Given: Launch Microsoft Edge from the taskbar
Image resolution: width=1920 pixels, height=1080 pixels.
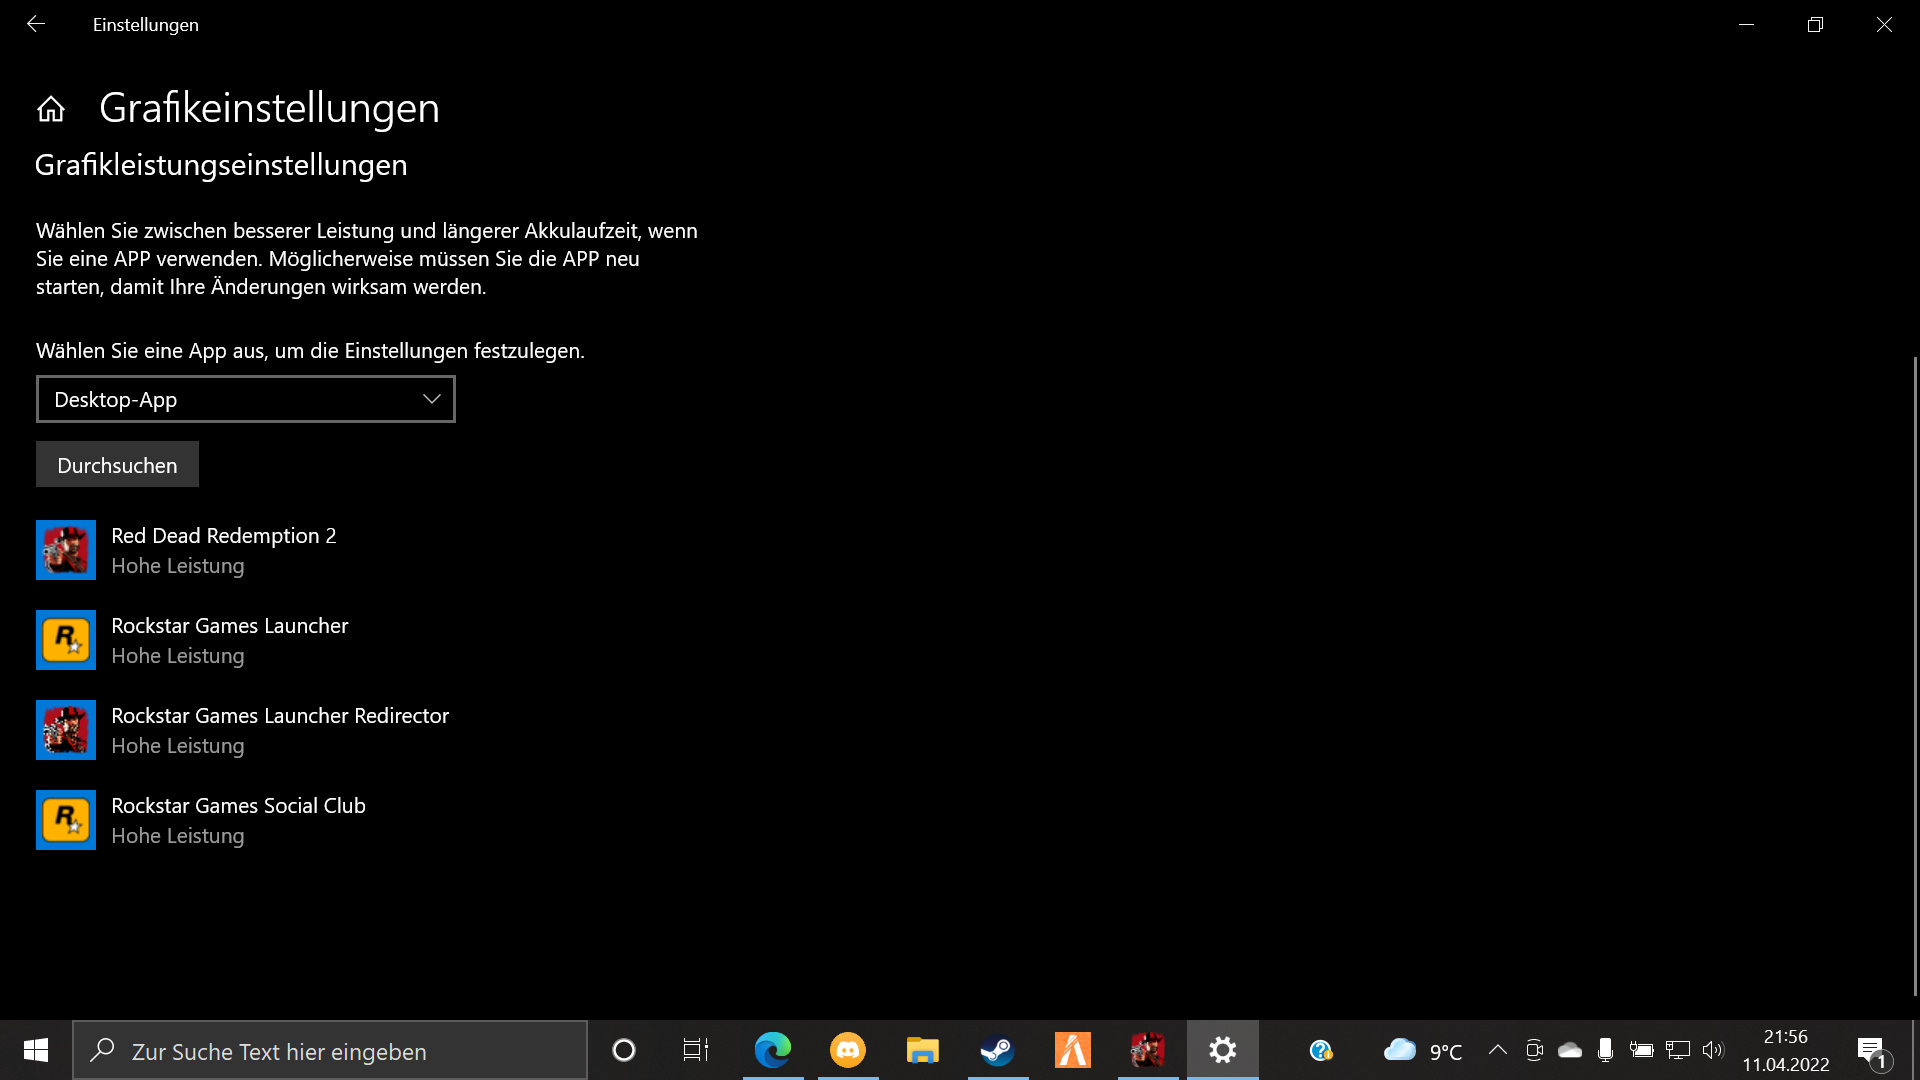Looking at the screenshot, I should 772,1050.
